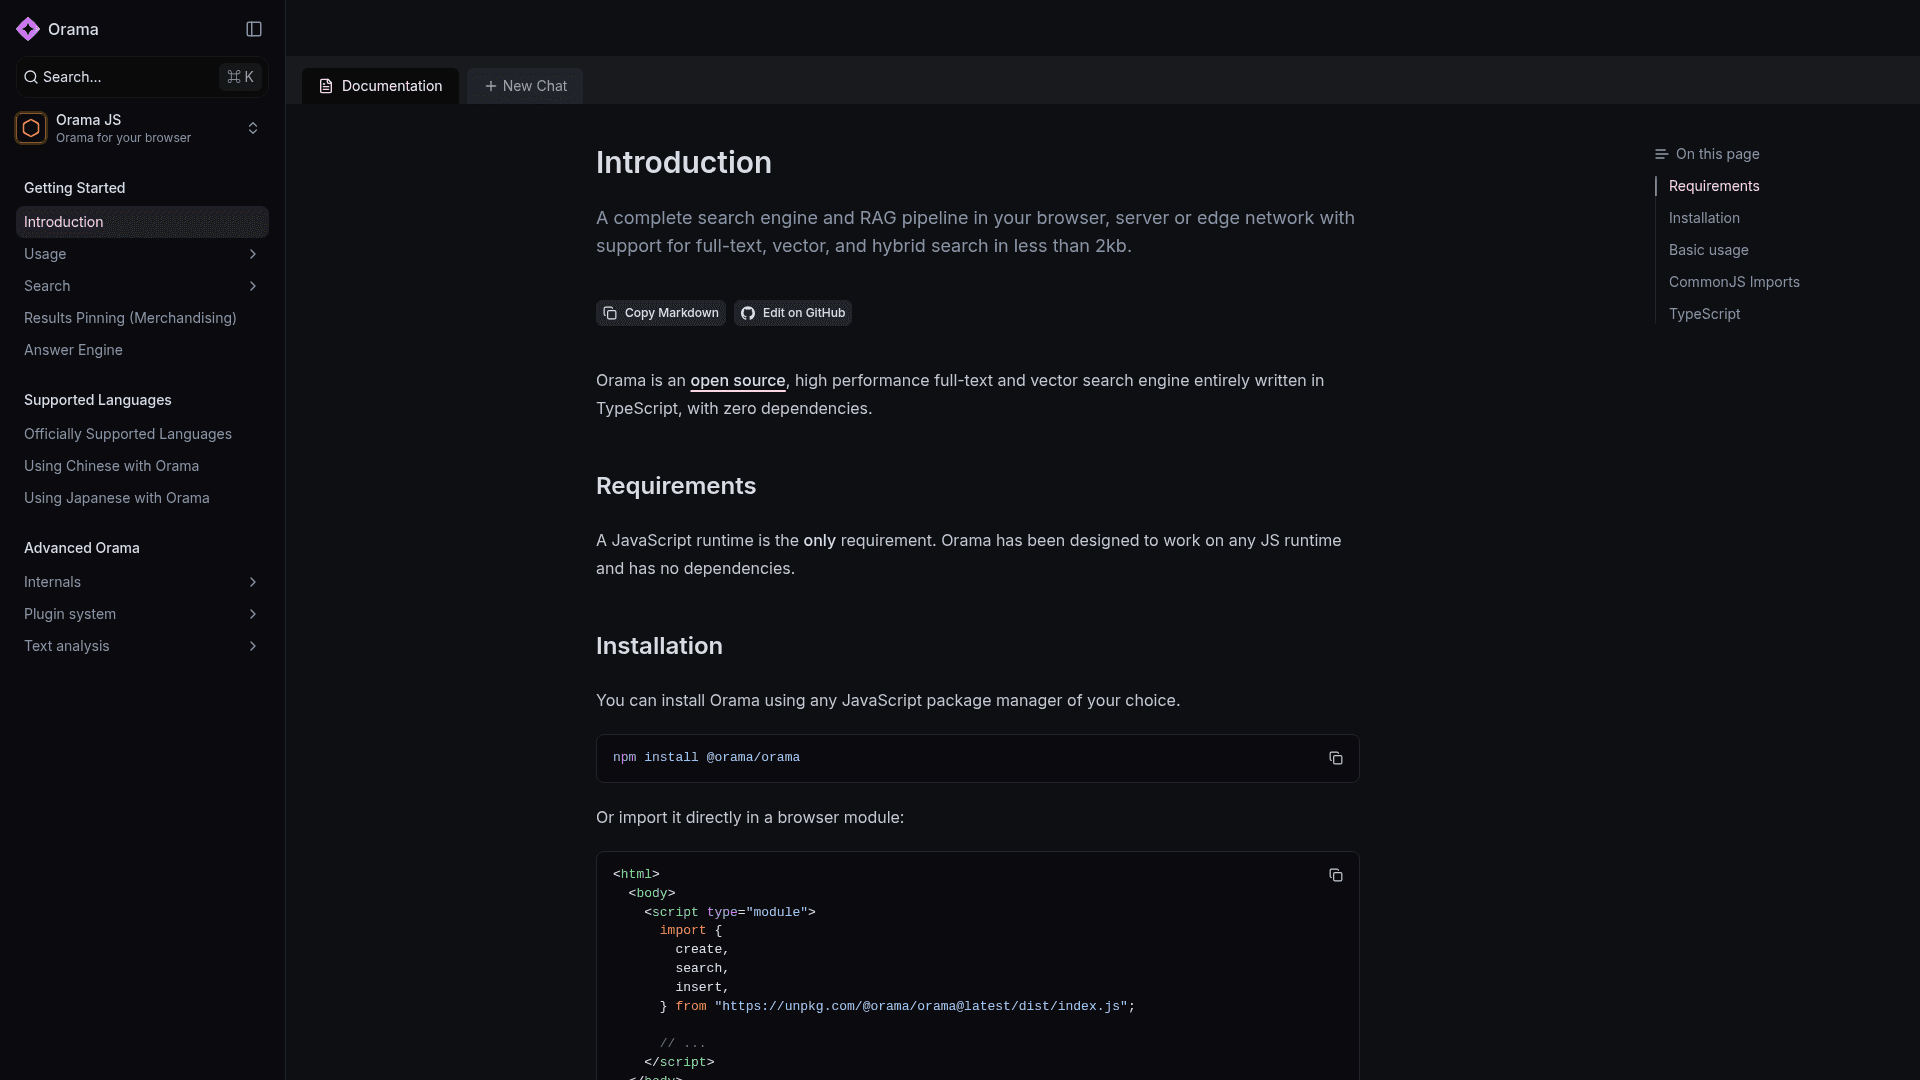Click the Edit on GitHub button
Viewport: 1920px width, 1080px height.
[x=793, y=313]
